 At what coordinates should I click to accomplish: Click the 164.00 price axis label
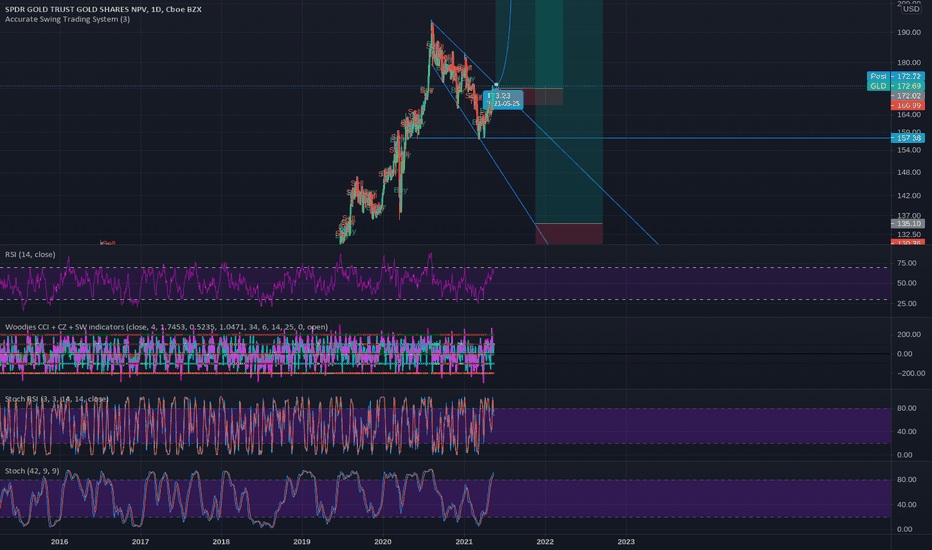[x=909, y=115]
